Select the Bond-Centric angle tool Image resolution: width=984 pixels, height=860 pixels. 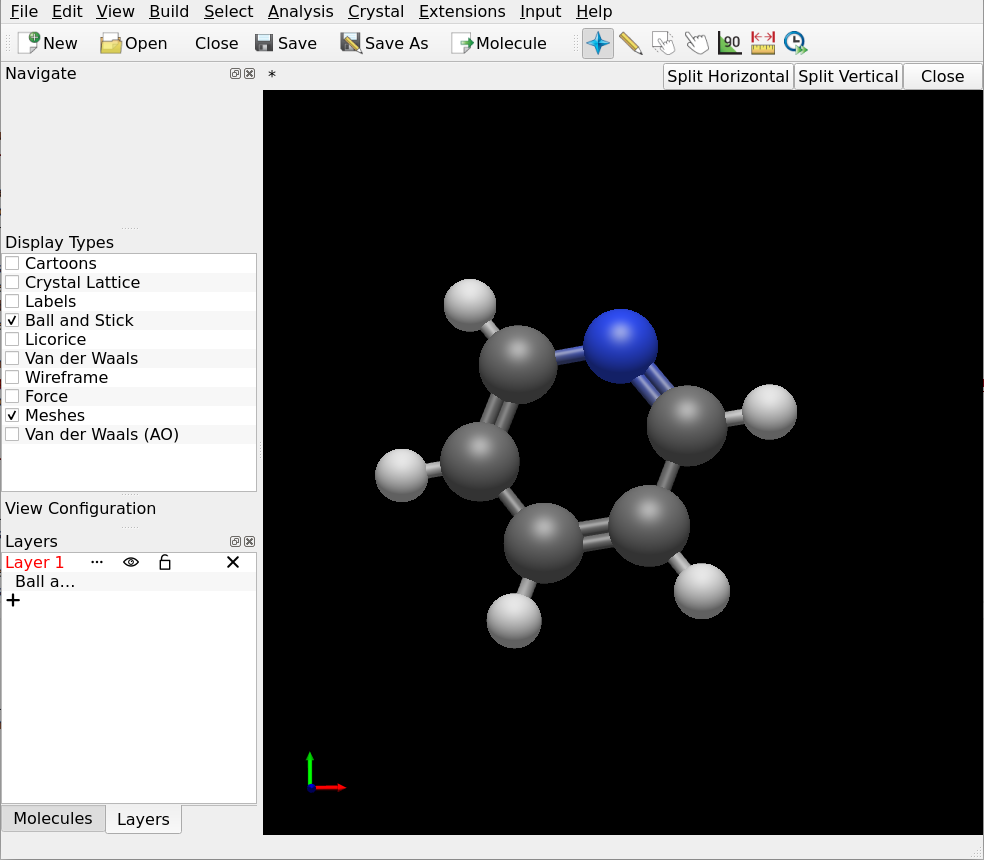point(729,43)
